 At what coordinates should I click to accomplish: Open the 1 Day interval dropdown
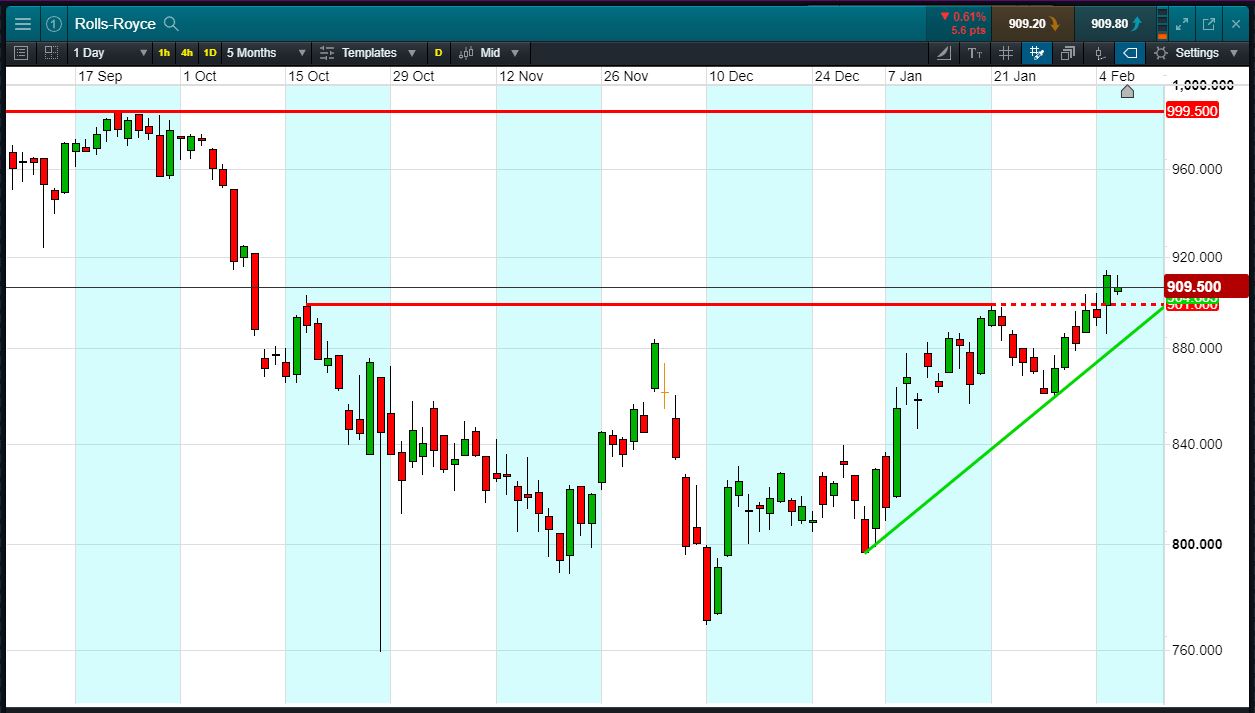click(109, 52)
